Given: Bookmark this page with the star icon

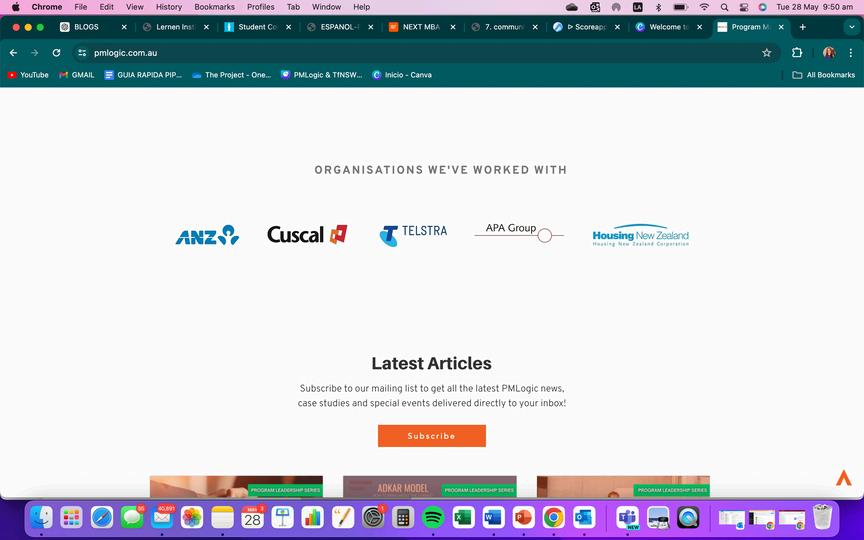Looking at the screenshot, I should click(x=766, y=53).
